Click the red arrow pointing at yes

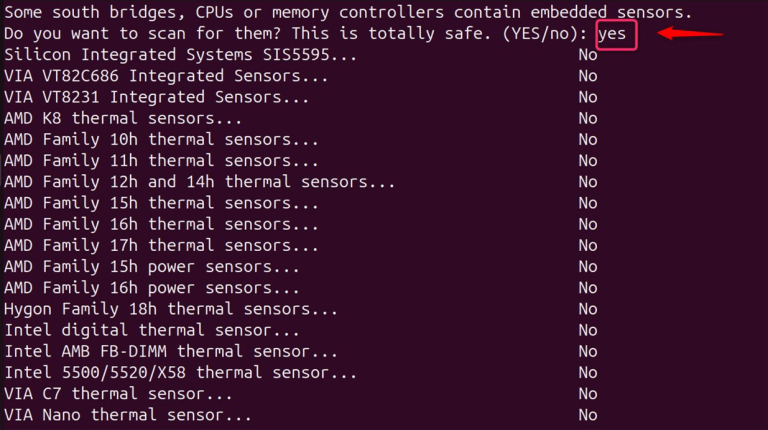[x=690, y=33]
